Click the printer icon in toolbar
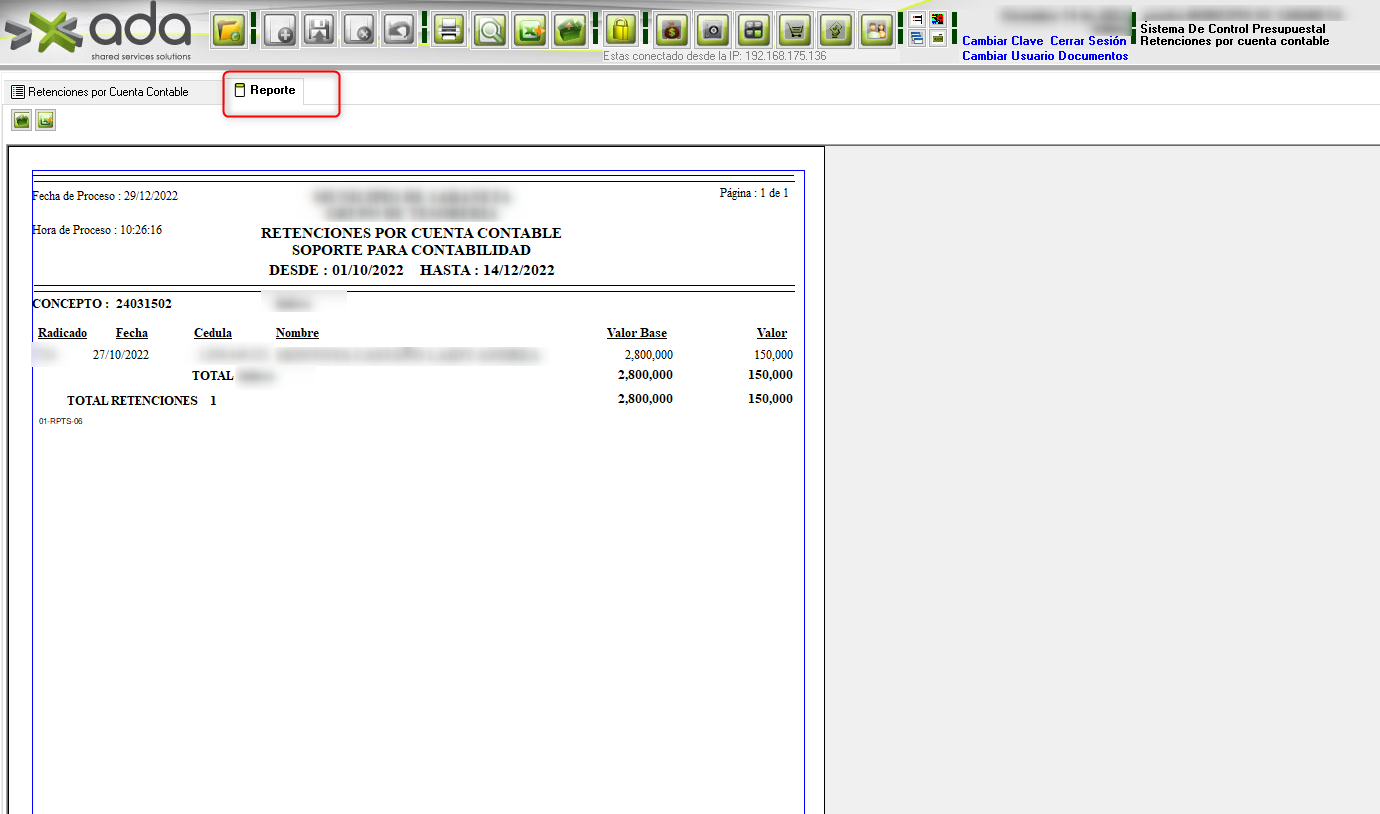 (x=449, y=30)
